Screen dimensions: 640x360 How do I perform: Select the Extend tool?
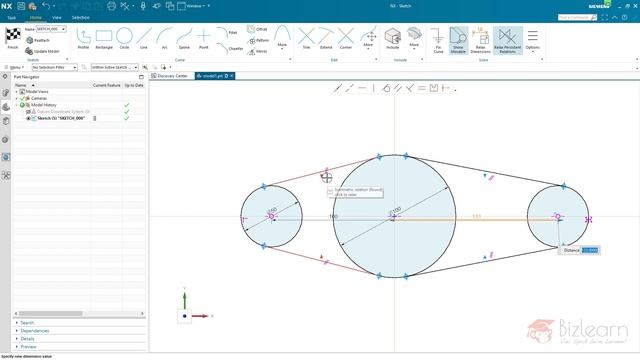coord(326,38)
